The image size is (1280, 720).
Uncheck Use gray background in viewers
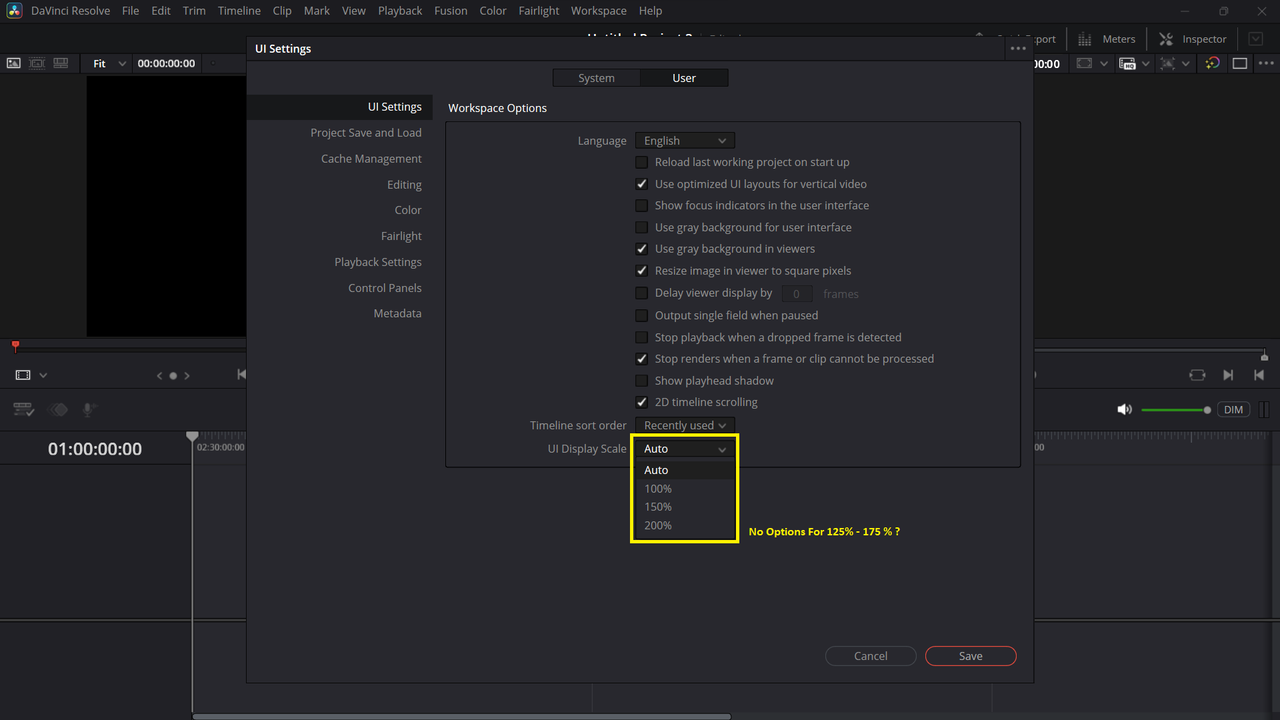[x=642, y=249]
